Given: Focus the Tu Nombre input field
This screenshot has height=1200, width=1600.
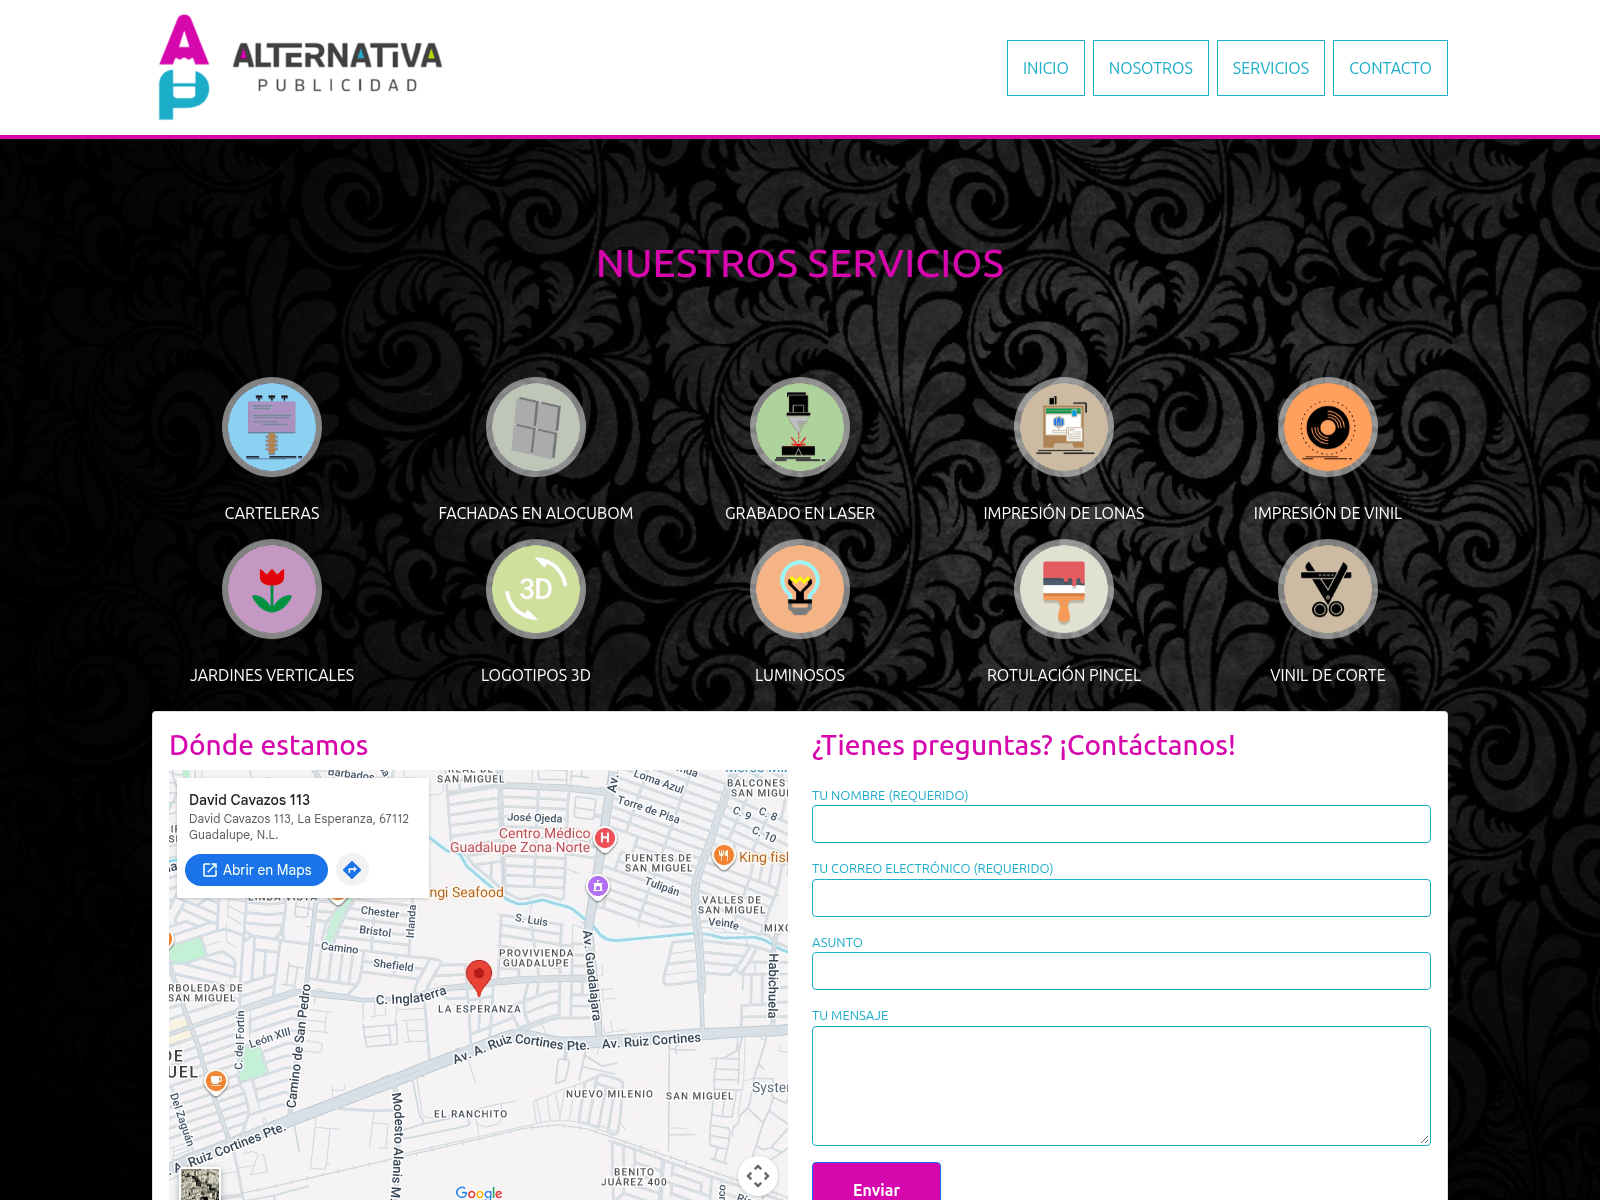Looking at the screenshot, I should point(1121,824).
